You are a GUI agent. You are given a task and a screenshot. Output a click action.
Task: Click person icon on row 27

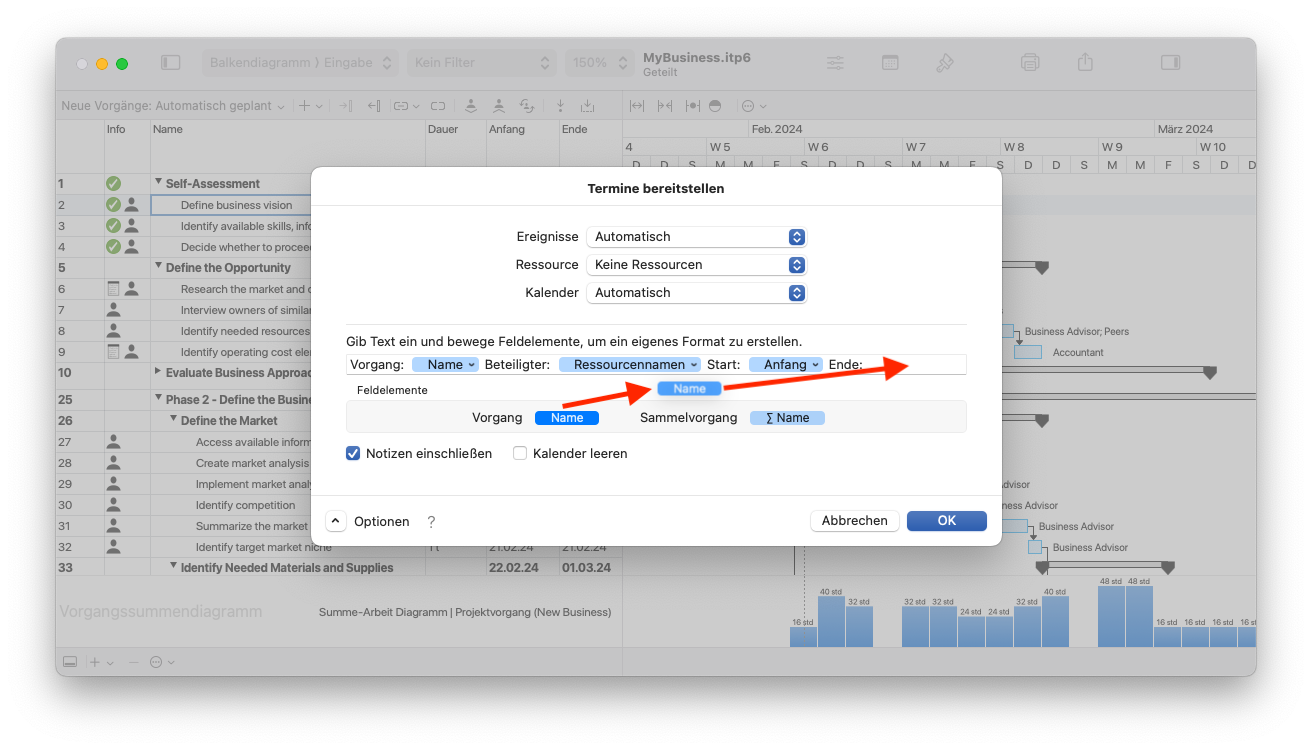click(113, 442)
